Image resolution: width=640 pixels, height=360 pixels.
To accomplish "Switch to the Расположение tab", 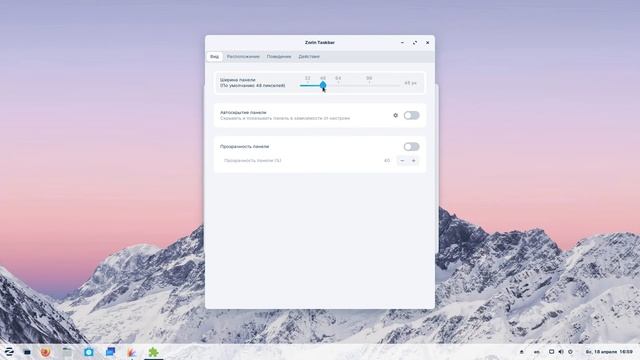I will [243, 57].
